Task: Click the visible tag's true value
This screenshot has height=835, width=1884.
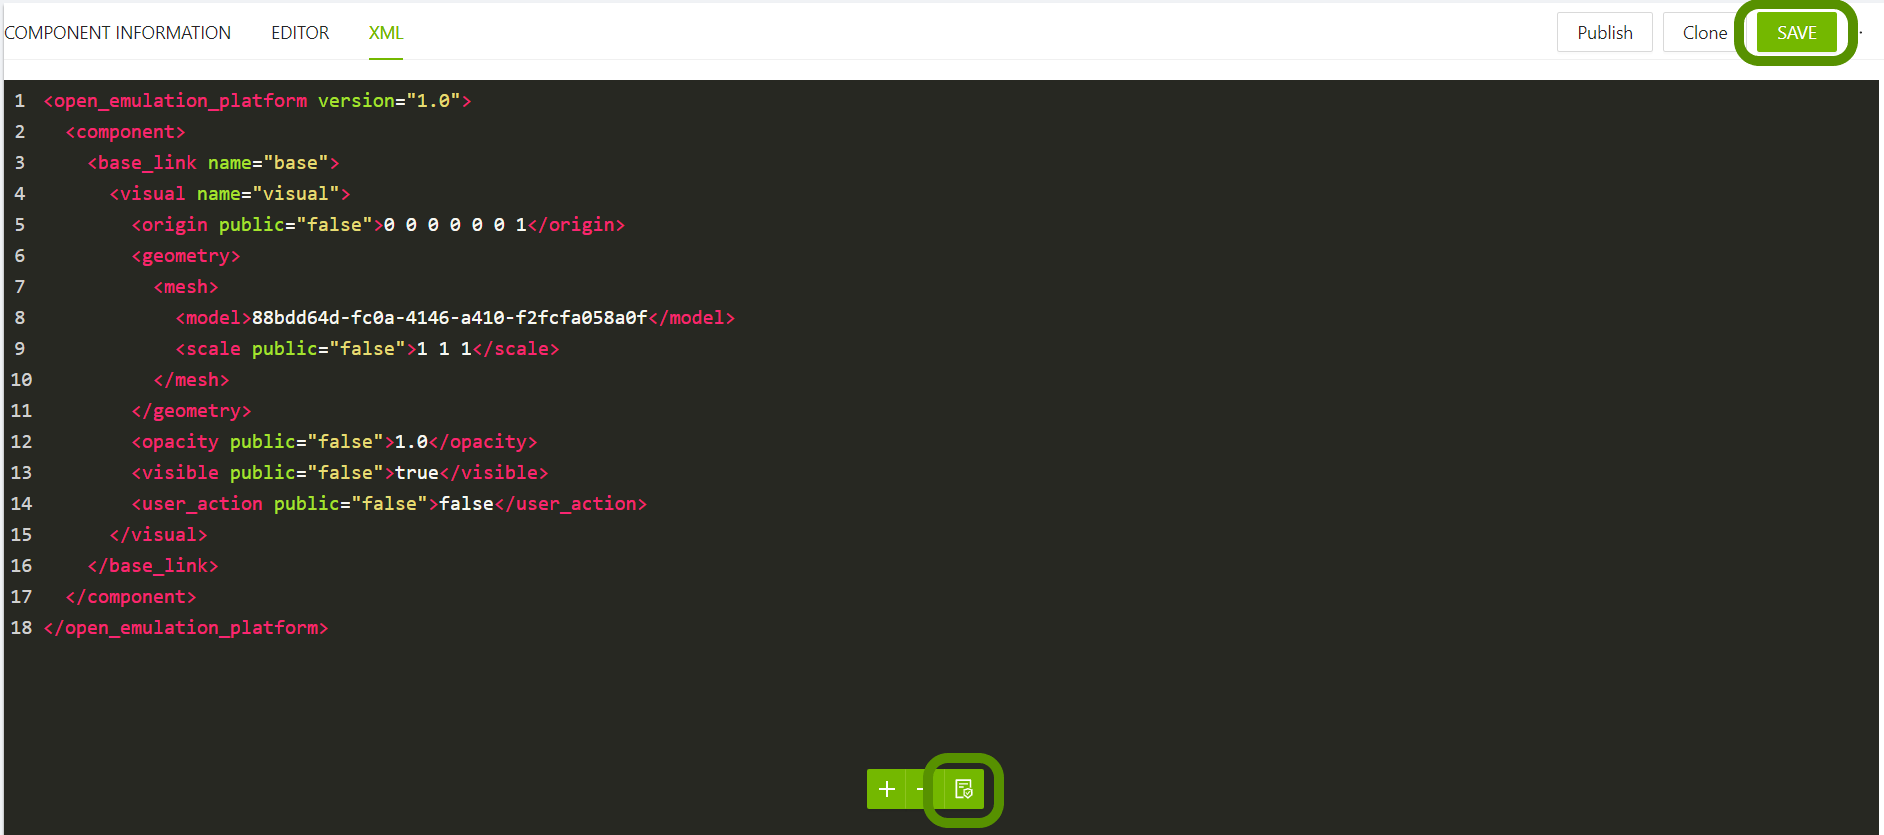Action: click(x=416, y=473)
